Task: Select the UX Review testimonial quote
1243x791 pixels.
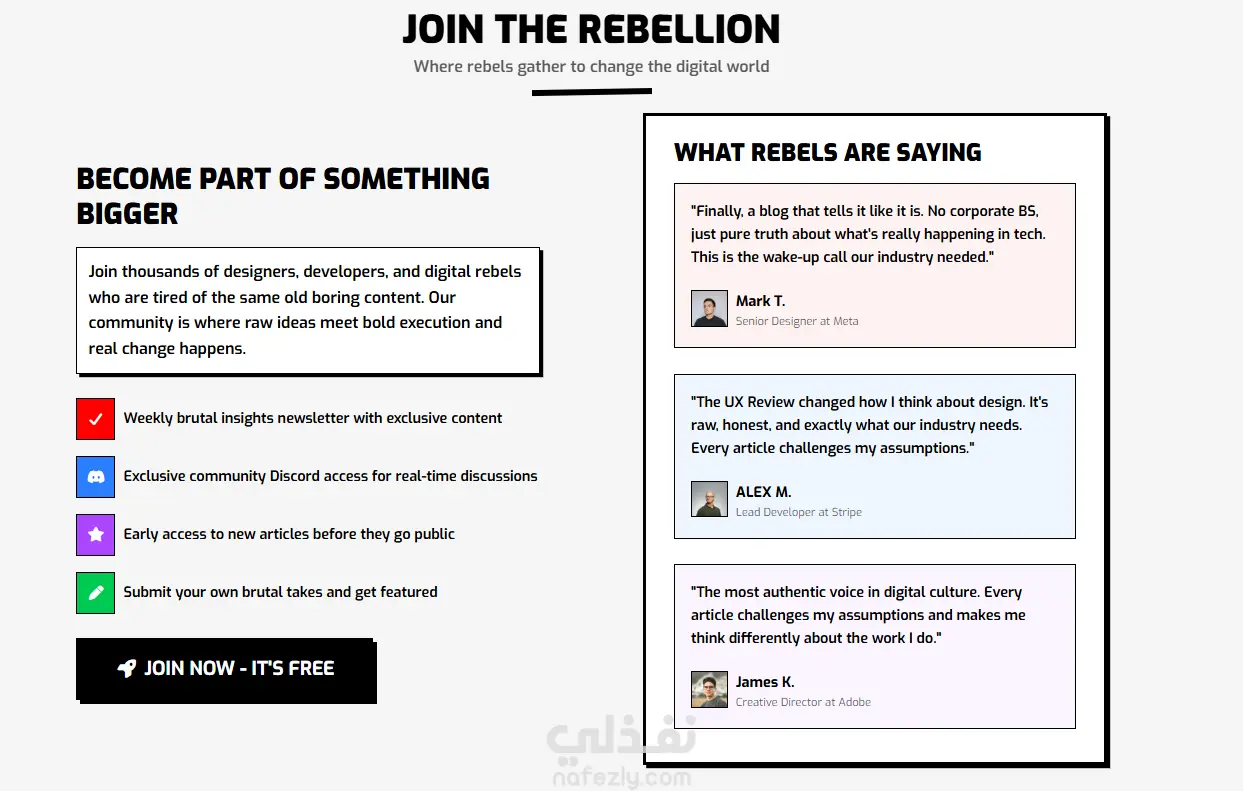Action: tap(869, 425)
